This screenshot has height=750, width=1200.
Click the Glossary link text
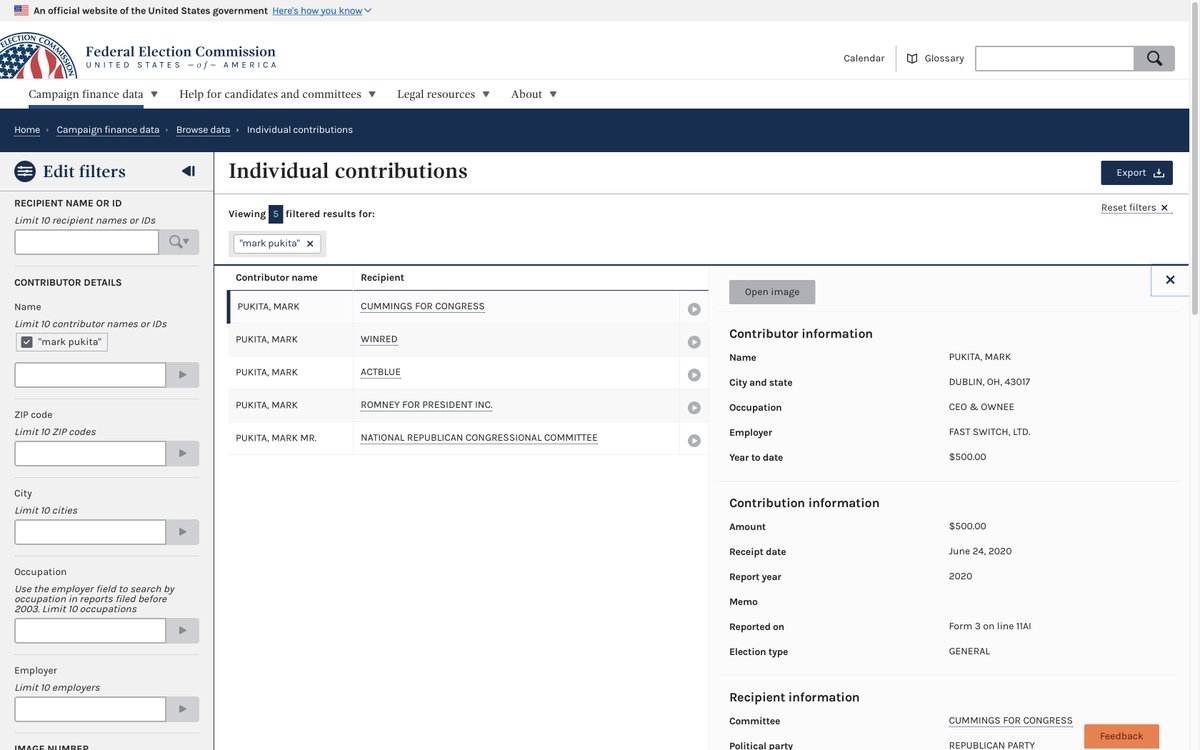pos(944,59)
